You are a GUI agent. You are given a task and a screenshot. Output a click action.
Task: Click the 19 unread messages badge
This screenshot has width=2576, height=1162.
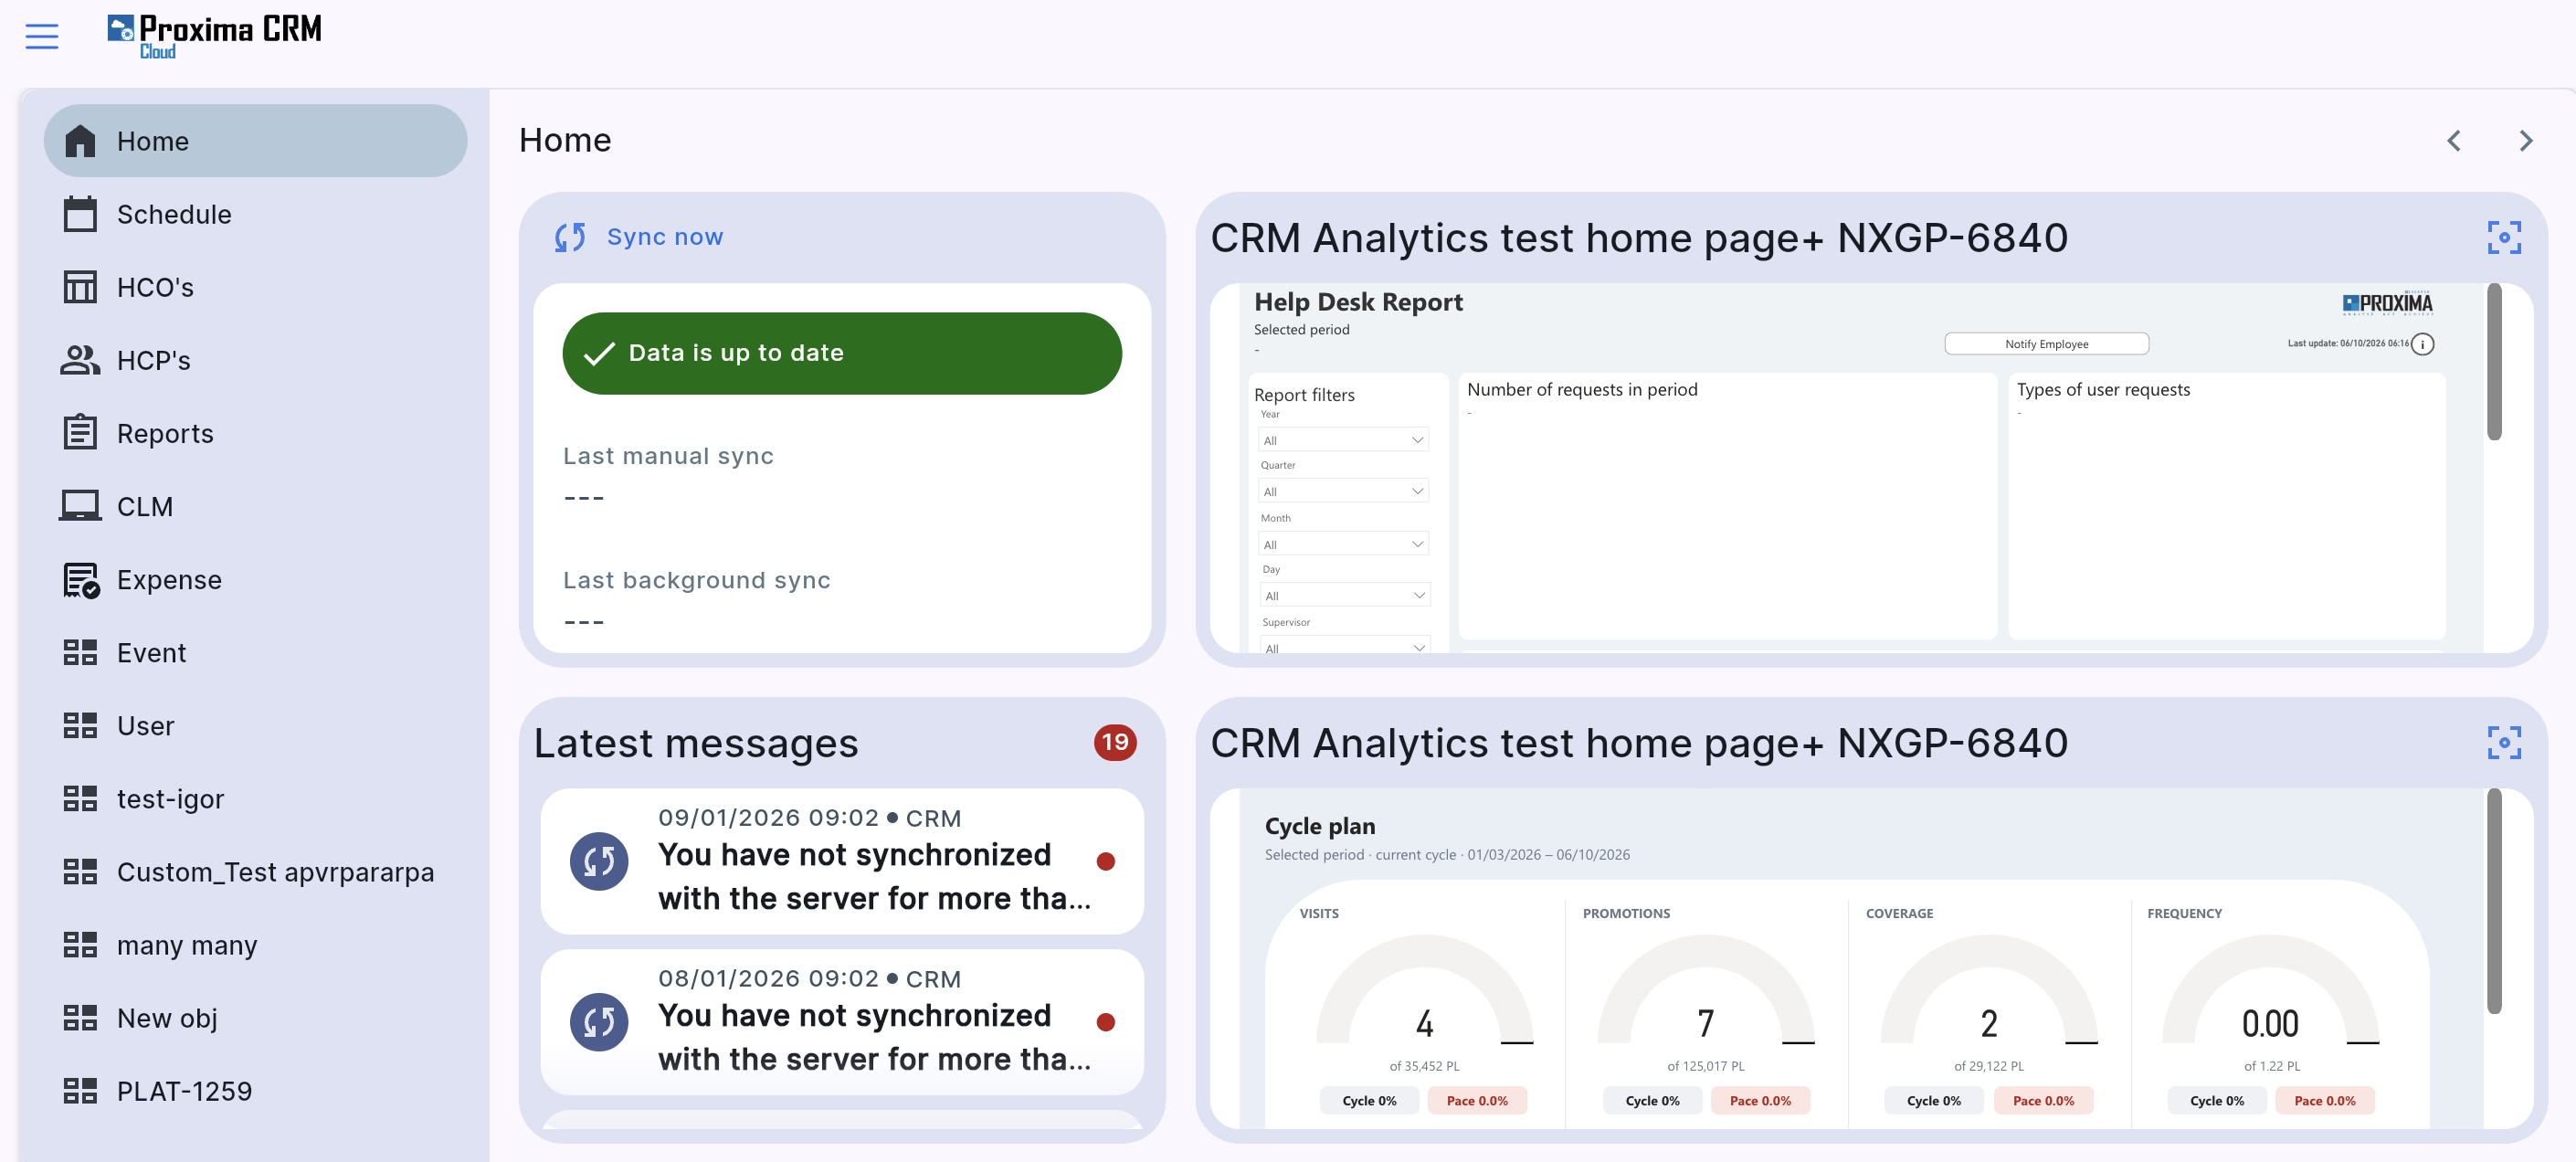click(1115, 742)
